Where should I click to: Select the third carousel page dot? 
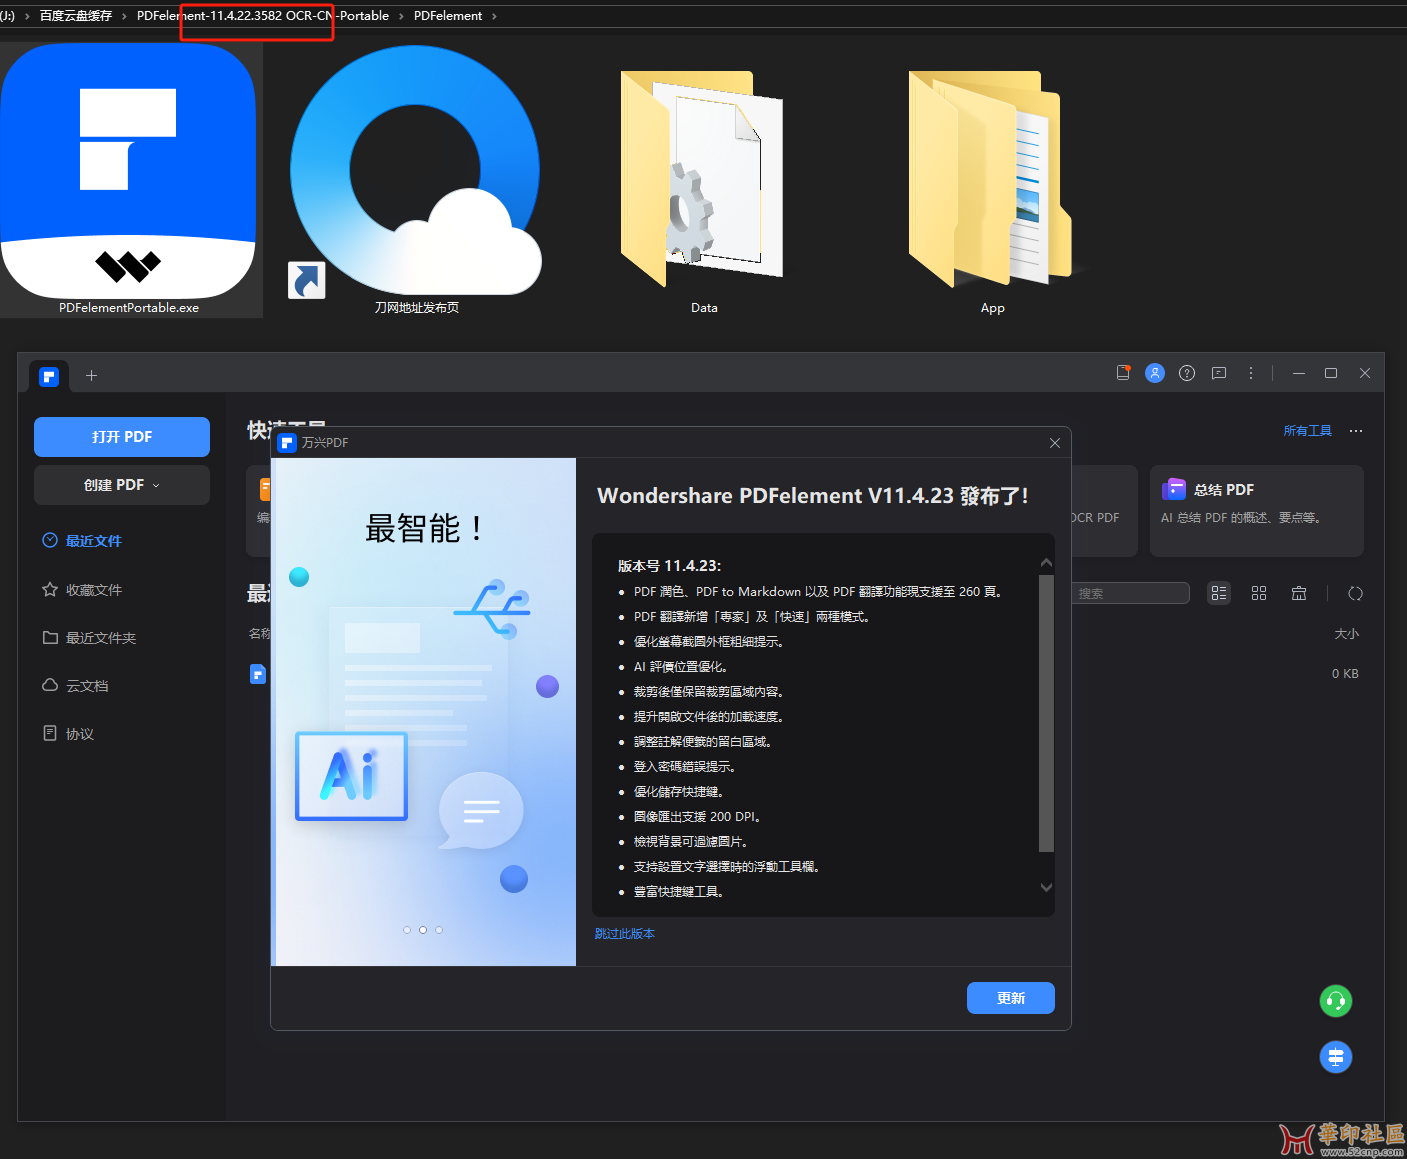[439, 930]
